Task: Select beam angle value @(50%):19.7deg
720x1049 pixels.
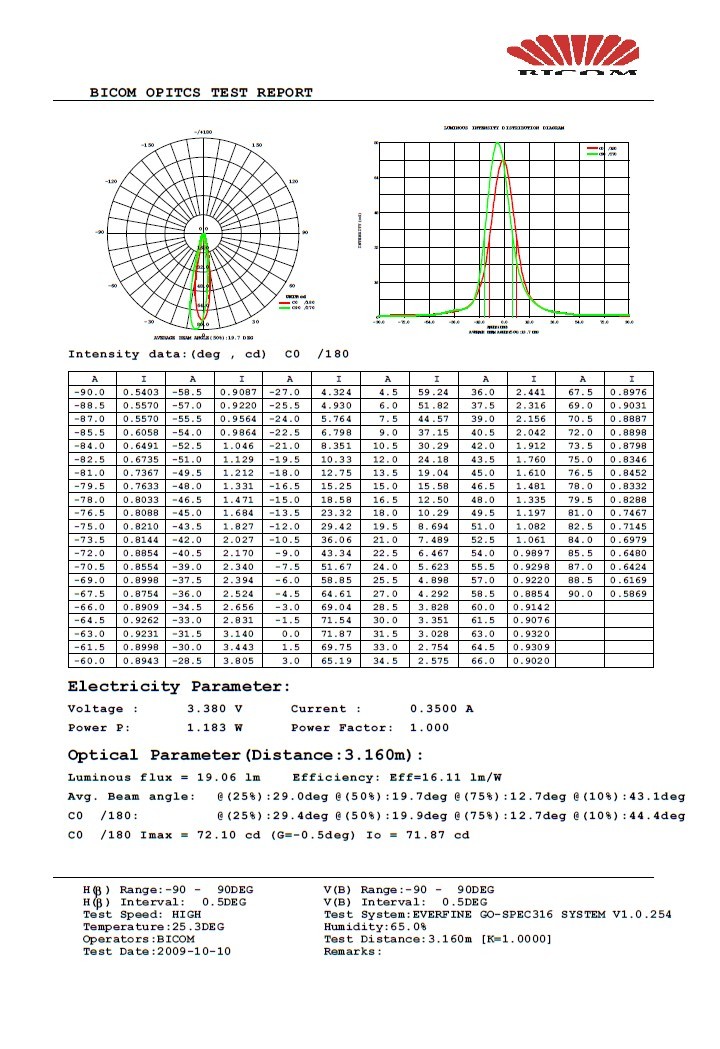Action: point(391,797)
